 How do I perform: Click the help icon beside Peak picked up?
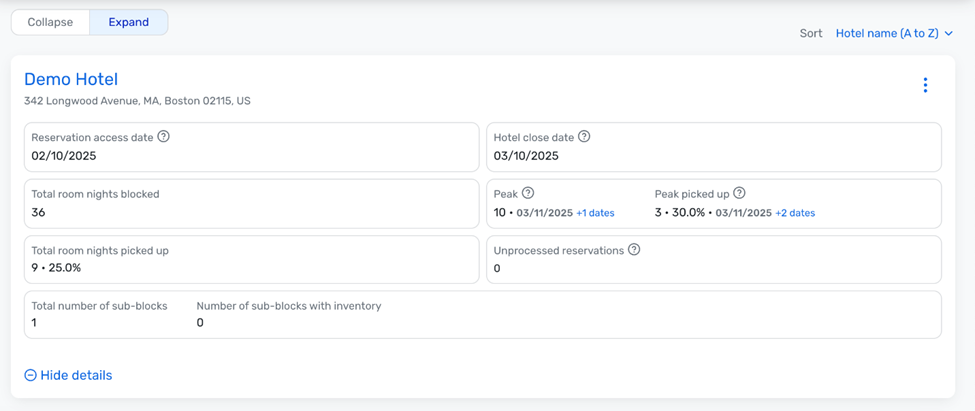point(739,193)
